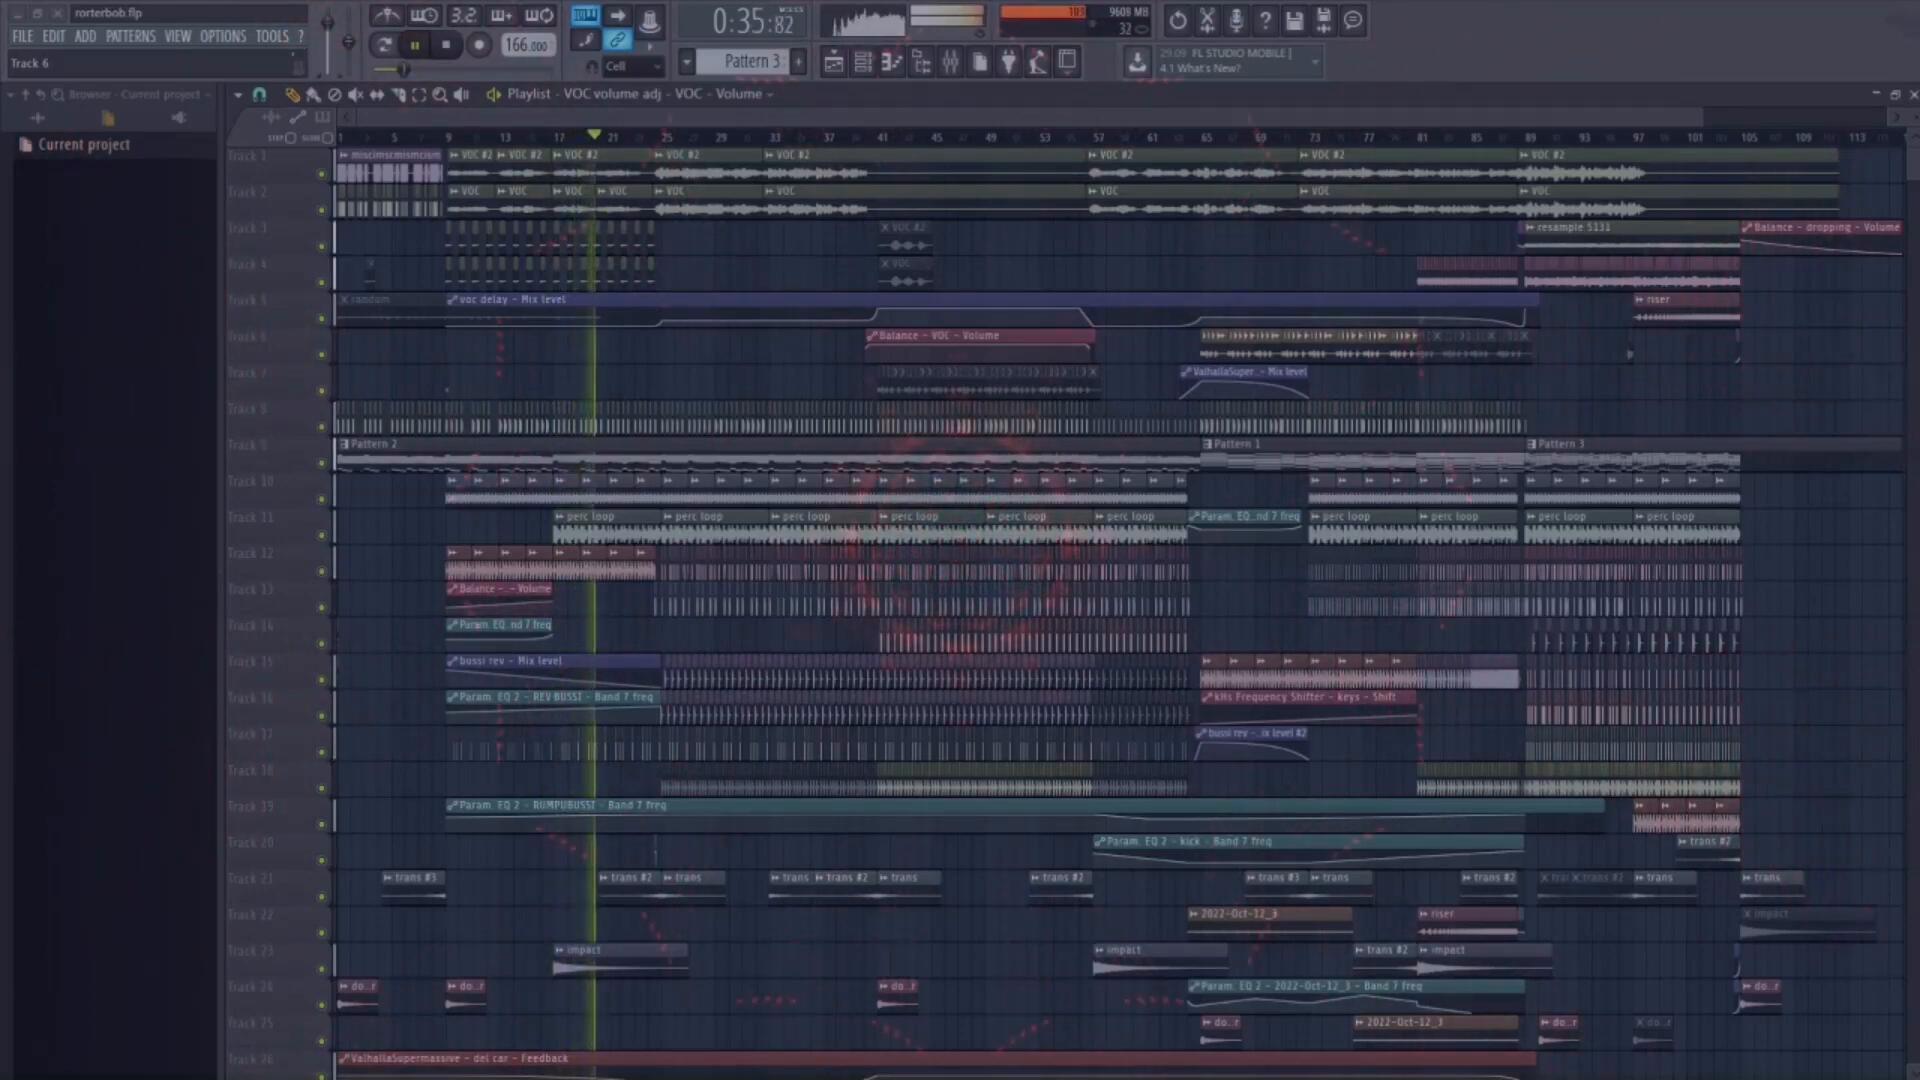This screenshot has width=1920, height=1080.
Task: Click the Current project browser item
Action: [84, 145]
